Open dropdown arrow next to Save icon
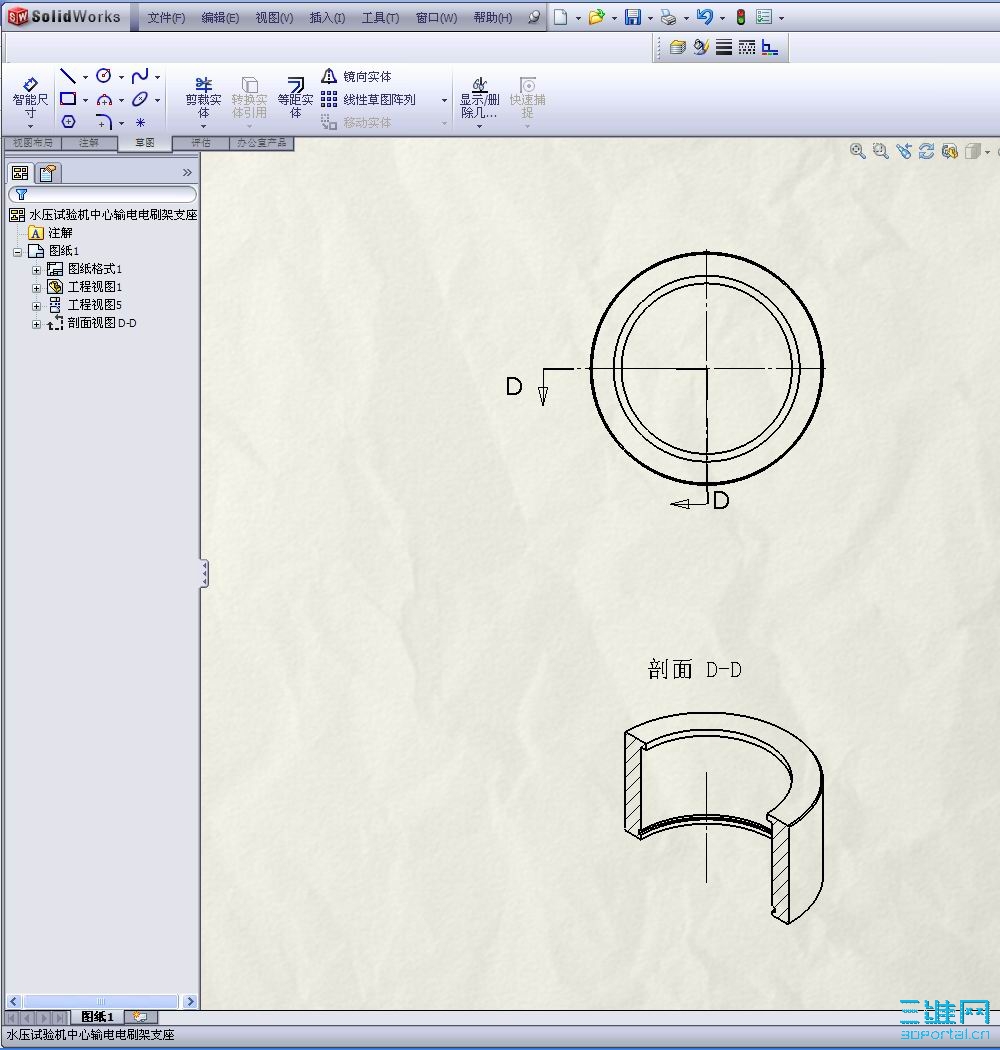The height and width of the screenshot is (1050, 1000). point(650,18)
